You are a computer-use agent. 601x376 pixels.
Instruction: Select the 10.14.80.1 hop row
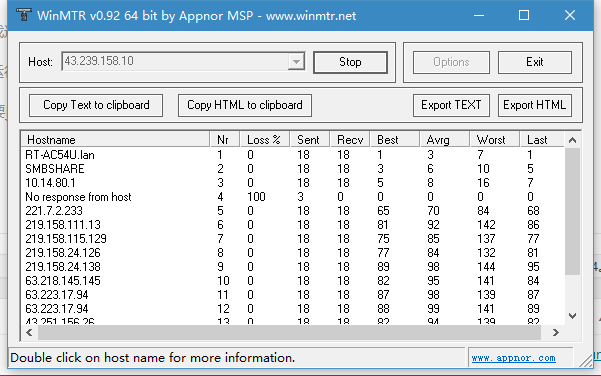[x=292, y=183]
